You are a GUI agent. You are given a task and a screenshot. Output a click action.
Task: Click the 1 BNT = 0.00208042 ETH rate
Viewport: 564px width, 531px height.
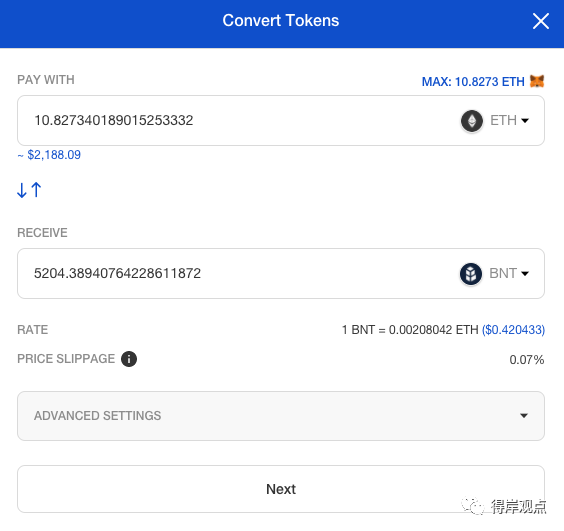click(410, 330)
